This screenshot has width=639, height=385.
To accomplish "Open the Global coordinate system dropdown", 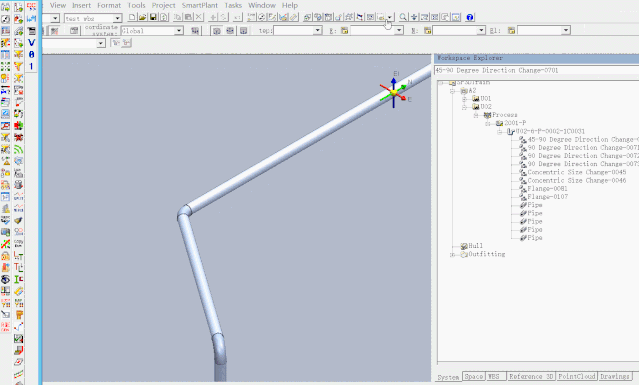I will click(178, 31).
